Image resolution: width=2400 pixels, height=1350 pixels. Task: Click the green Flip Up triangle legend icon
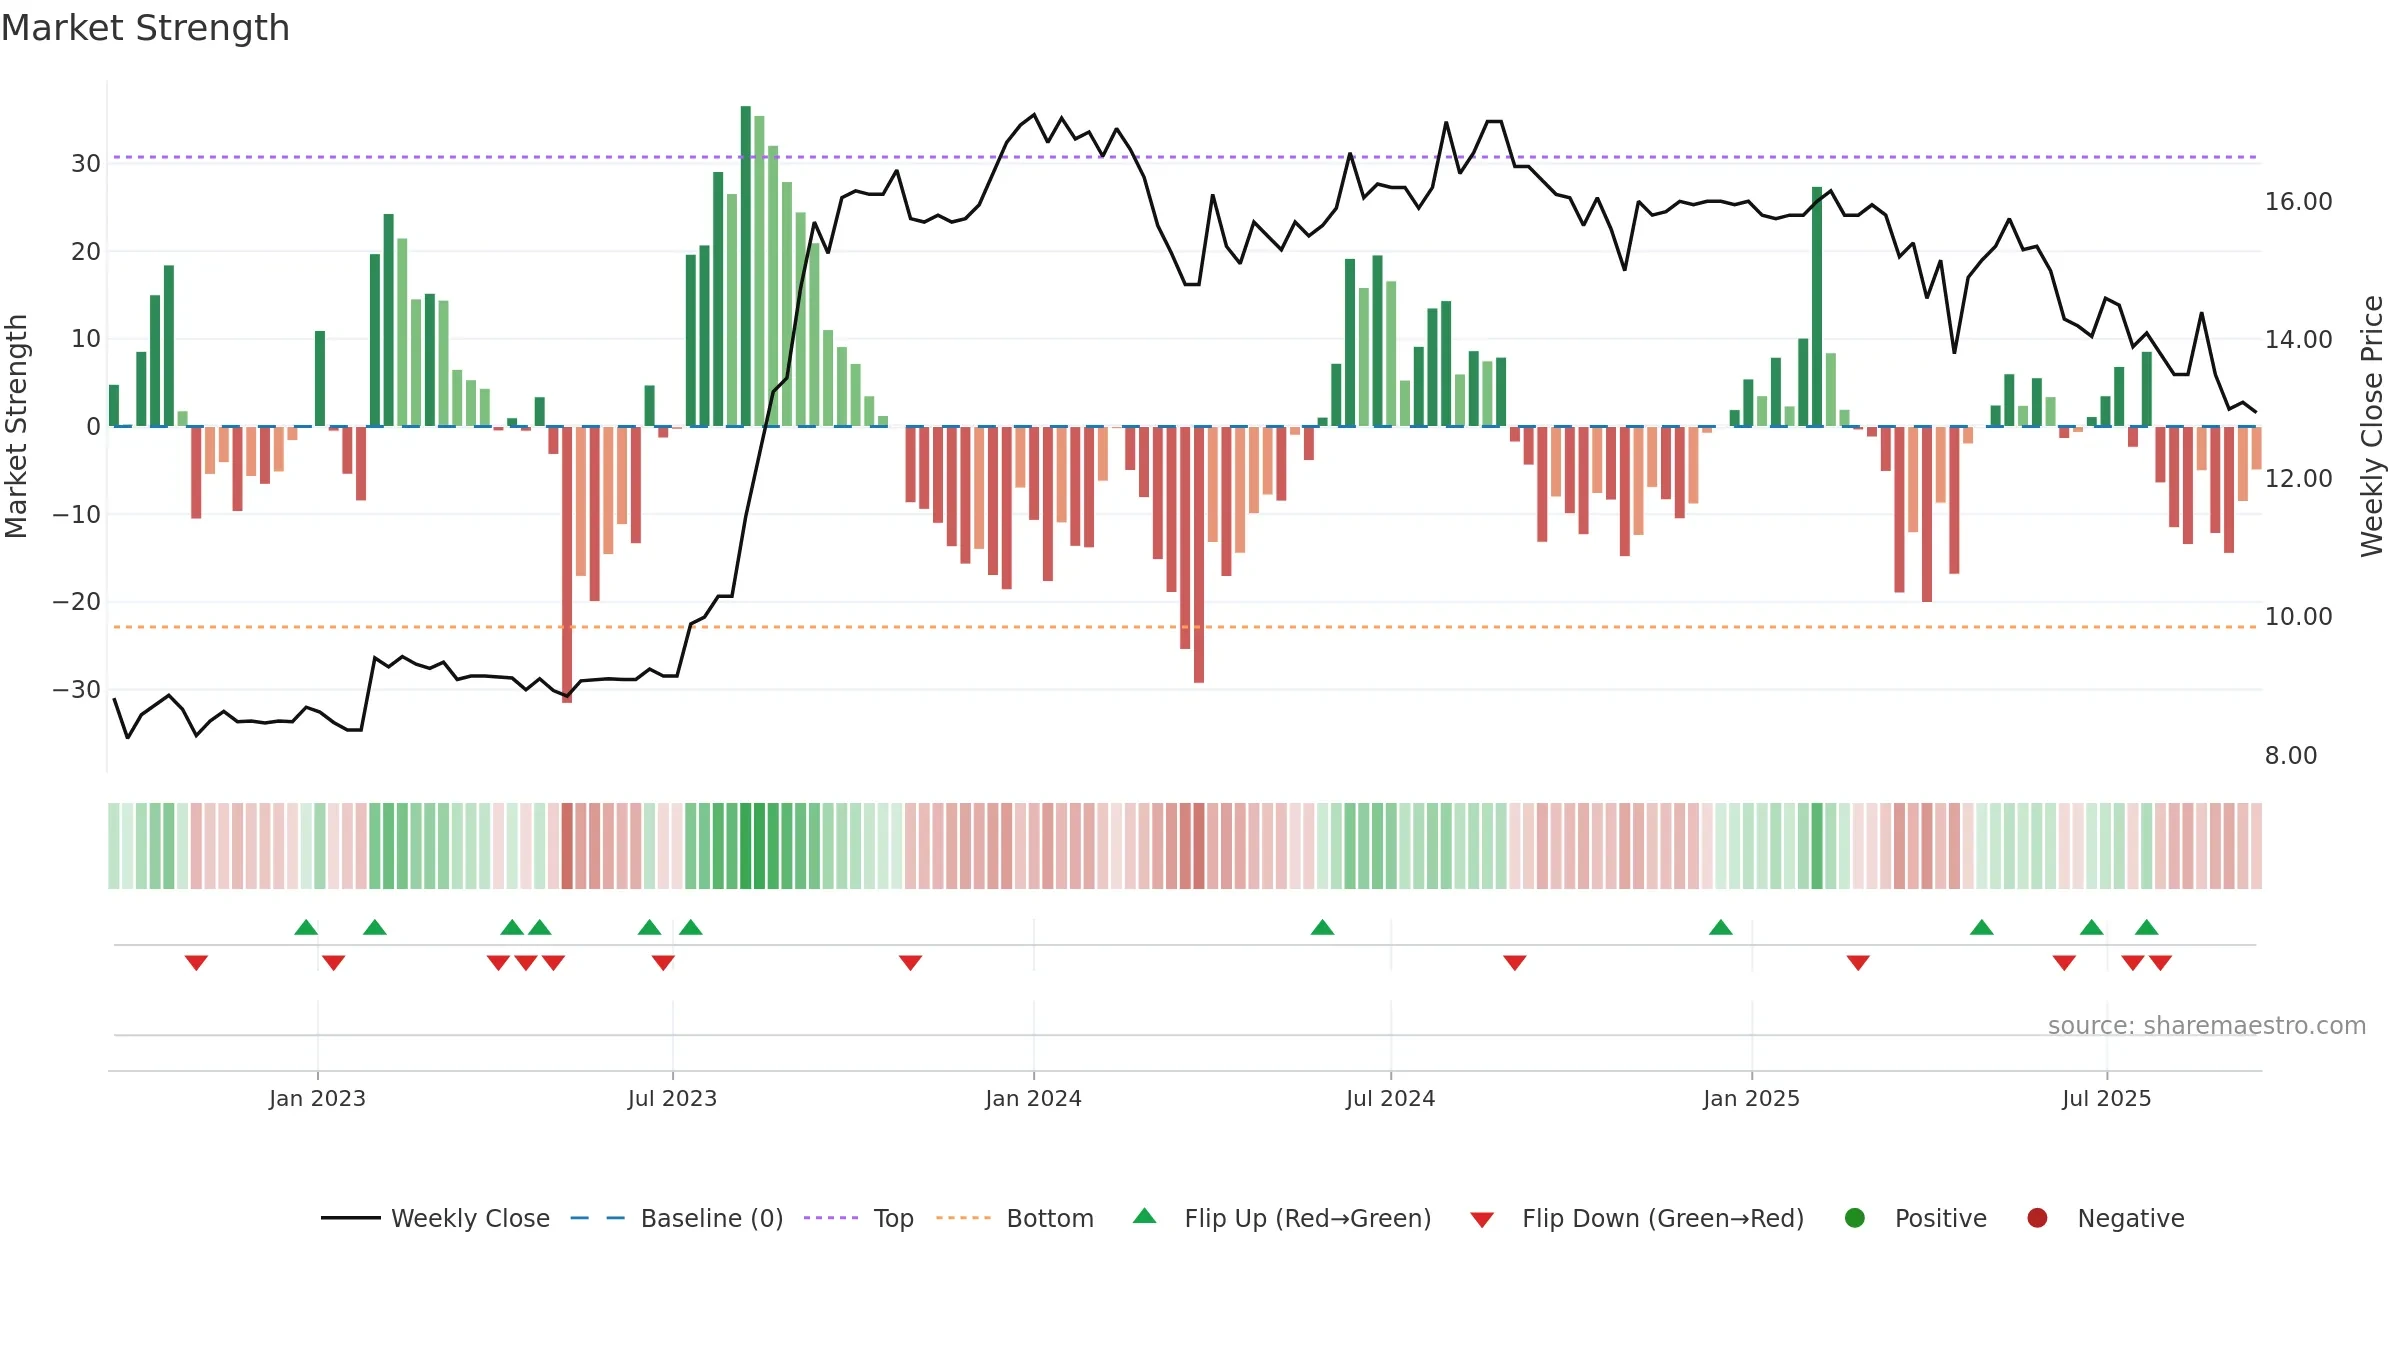(x=1145, y=1216)
